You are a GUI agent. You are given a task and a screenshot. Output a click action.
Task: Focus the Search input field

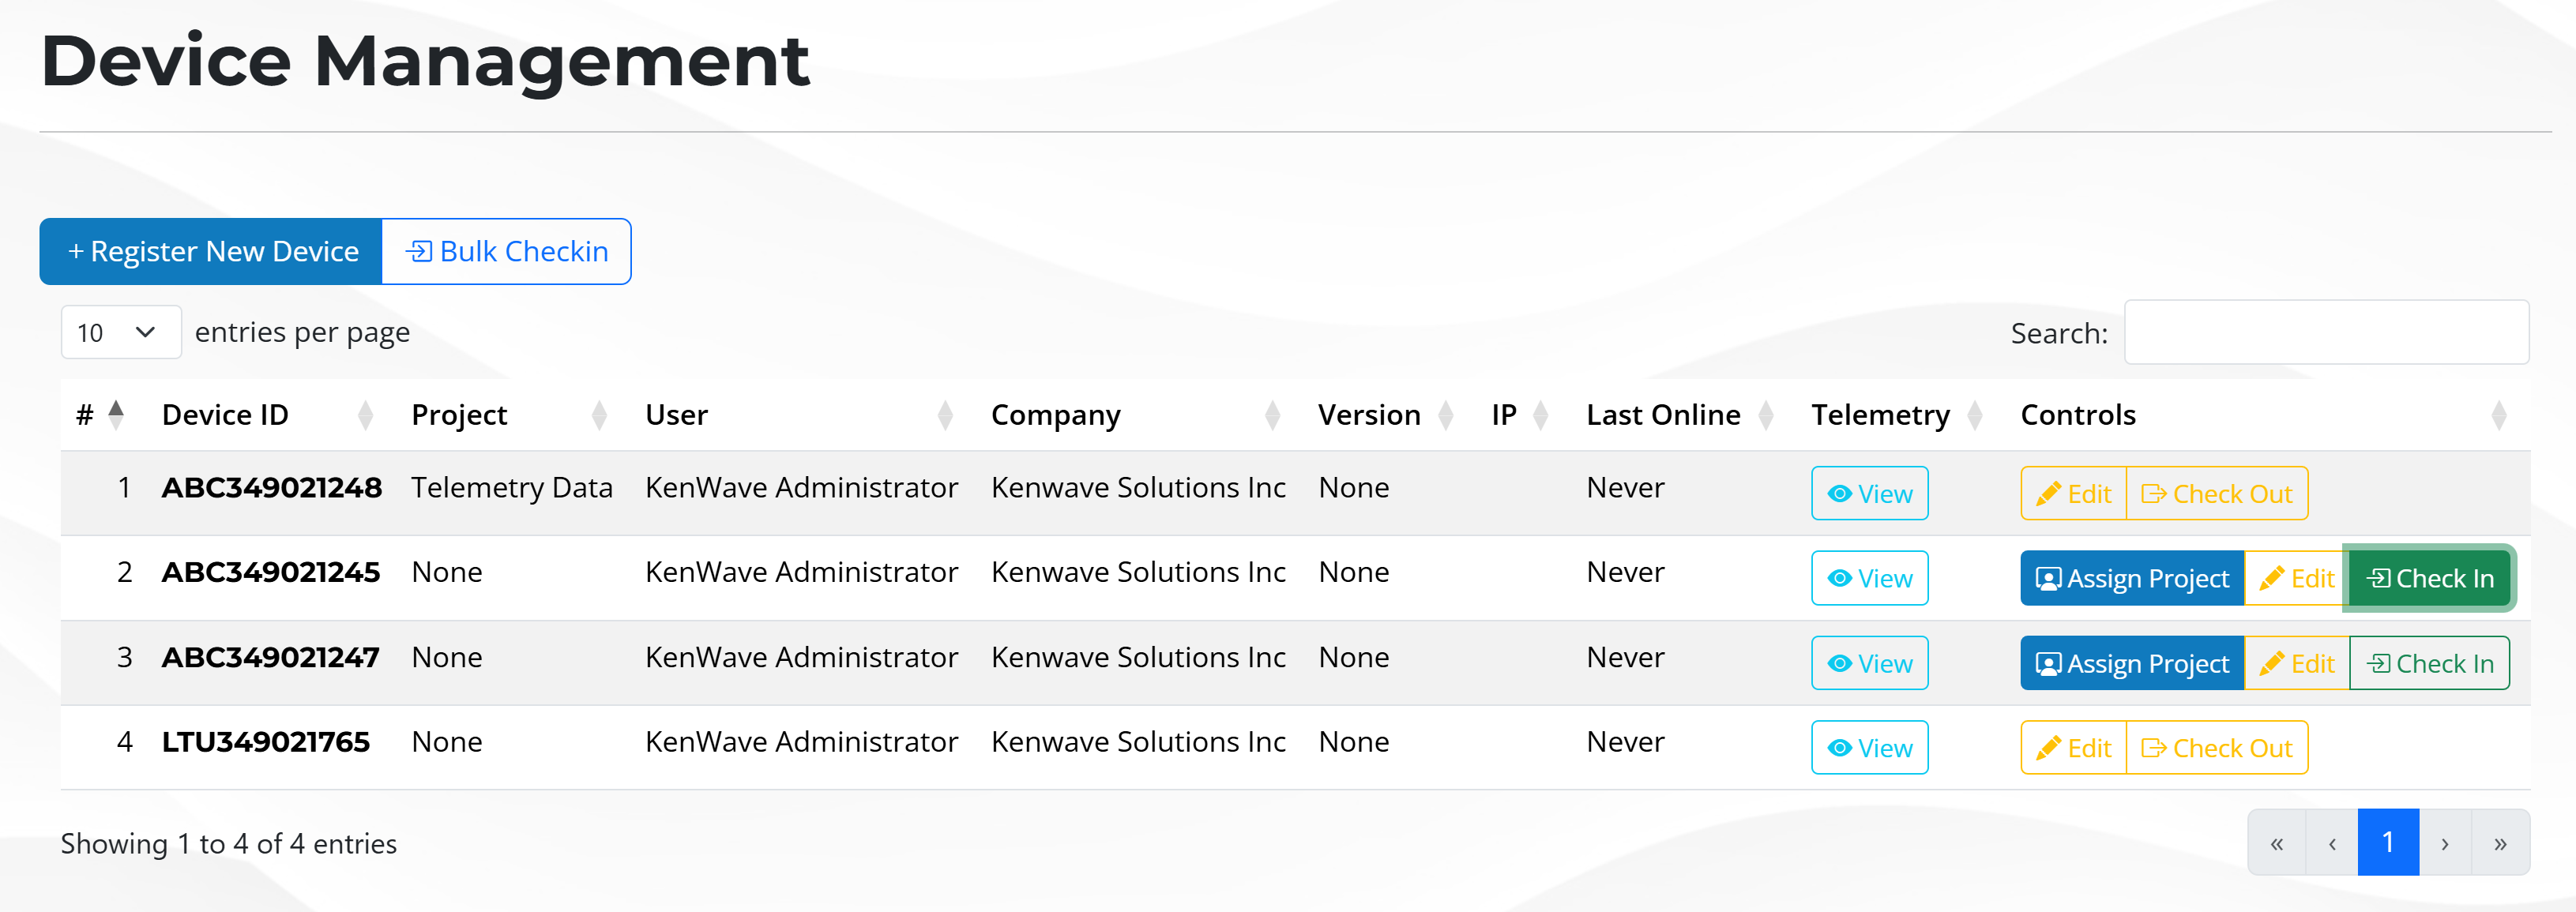tap(2325, 332)
